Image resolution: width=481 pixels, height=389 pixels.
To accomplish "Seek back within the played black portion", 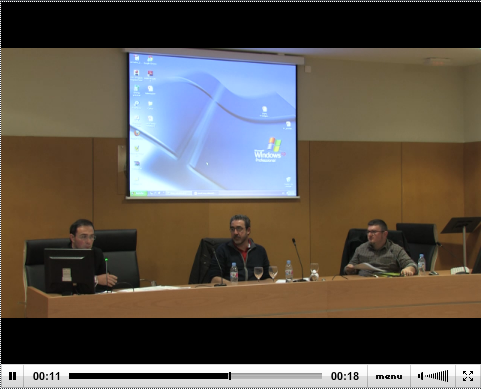I will click(149, 376).
